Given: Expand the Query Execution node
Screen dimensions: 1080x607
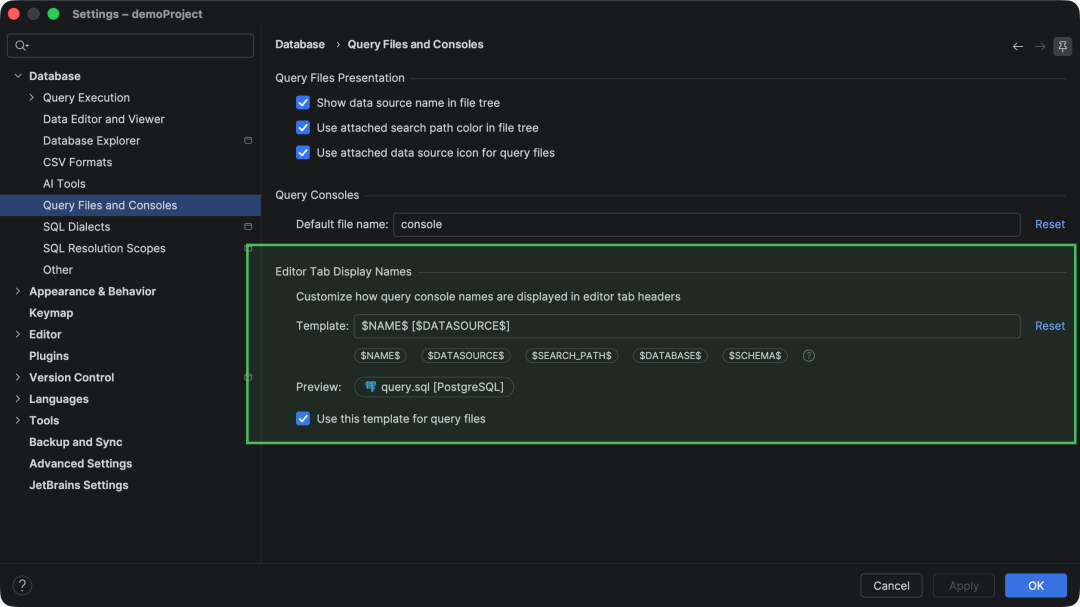Looking at the screenshot, I should (x=32, y=97).
